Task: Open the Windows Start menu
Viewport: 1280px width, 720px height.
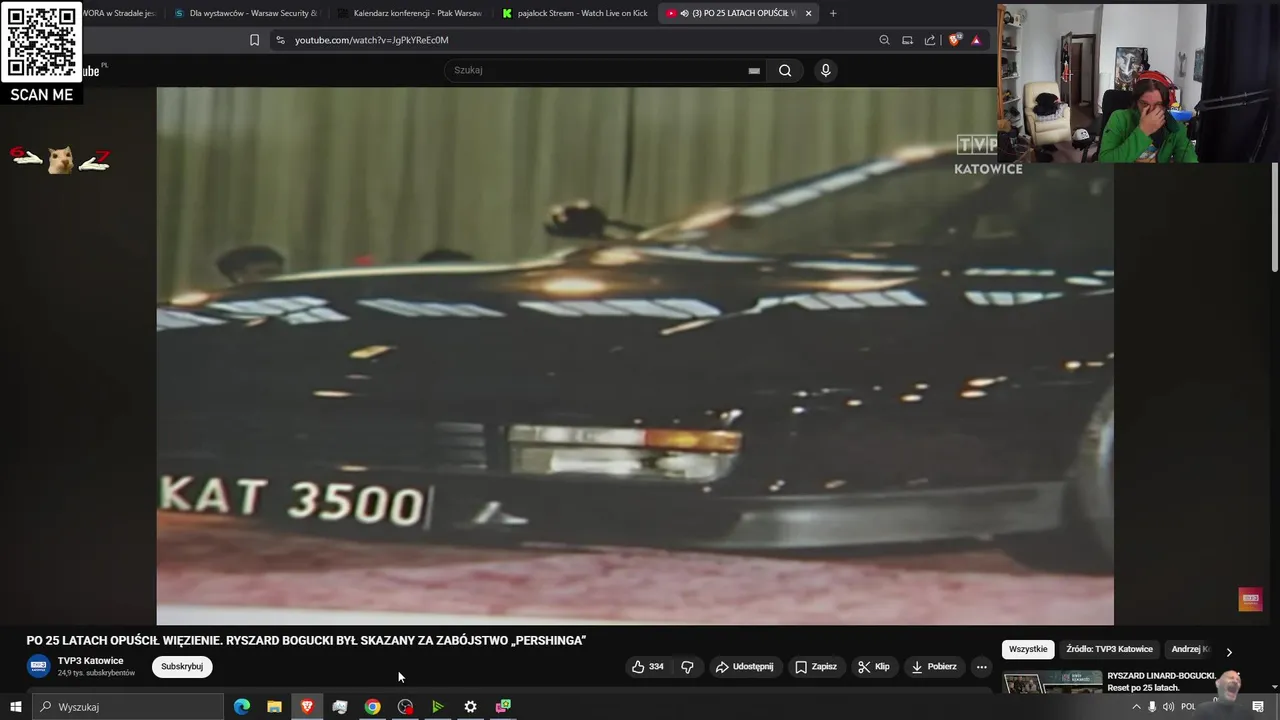Action: [x=15, y=706]
